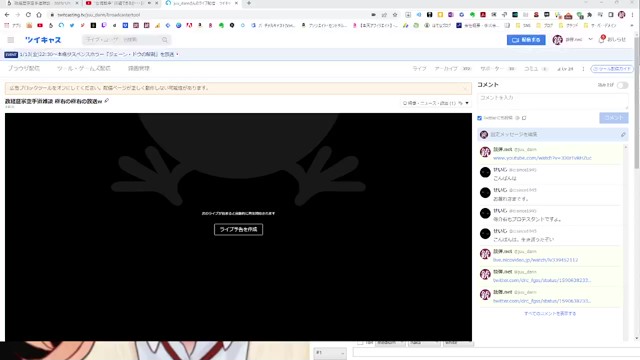Click pop-out icon beside Twitter checkbox
The image size is (640, 360).
(x=524, y=118)
